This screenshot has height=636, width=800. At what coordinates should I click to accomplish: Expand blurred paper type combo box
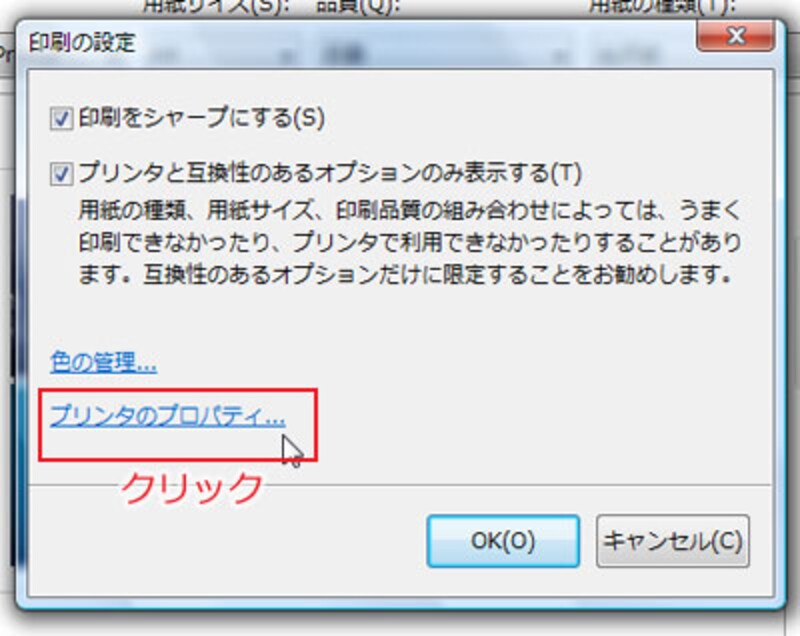[x=638, y=55]
